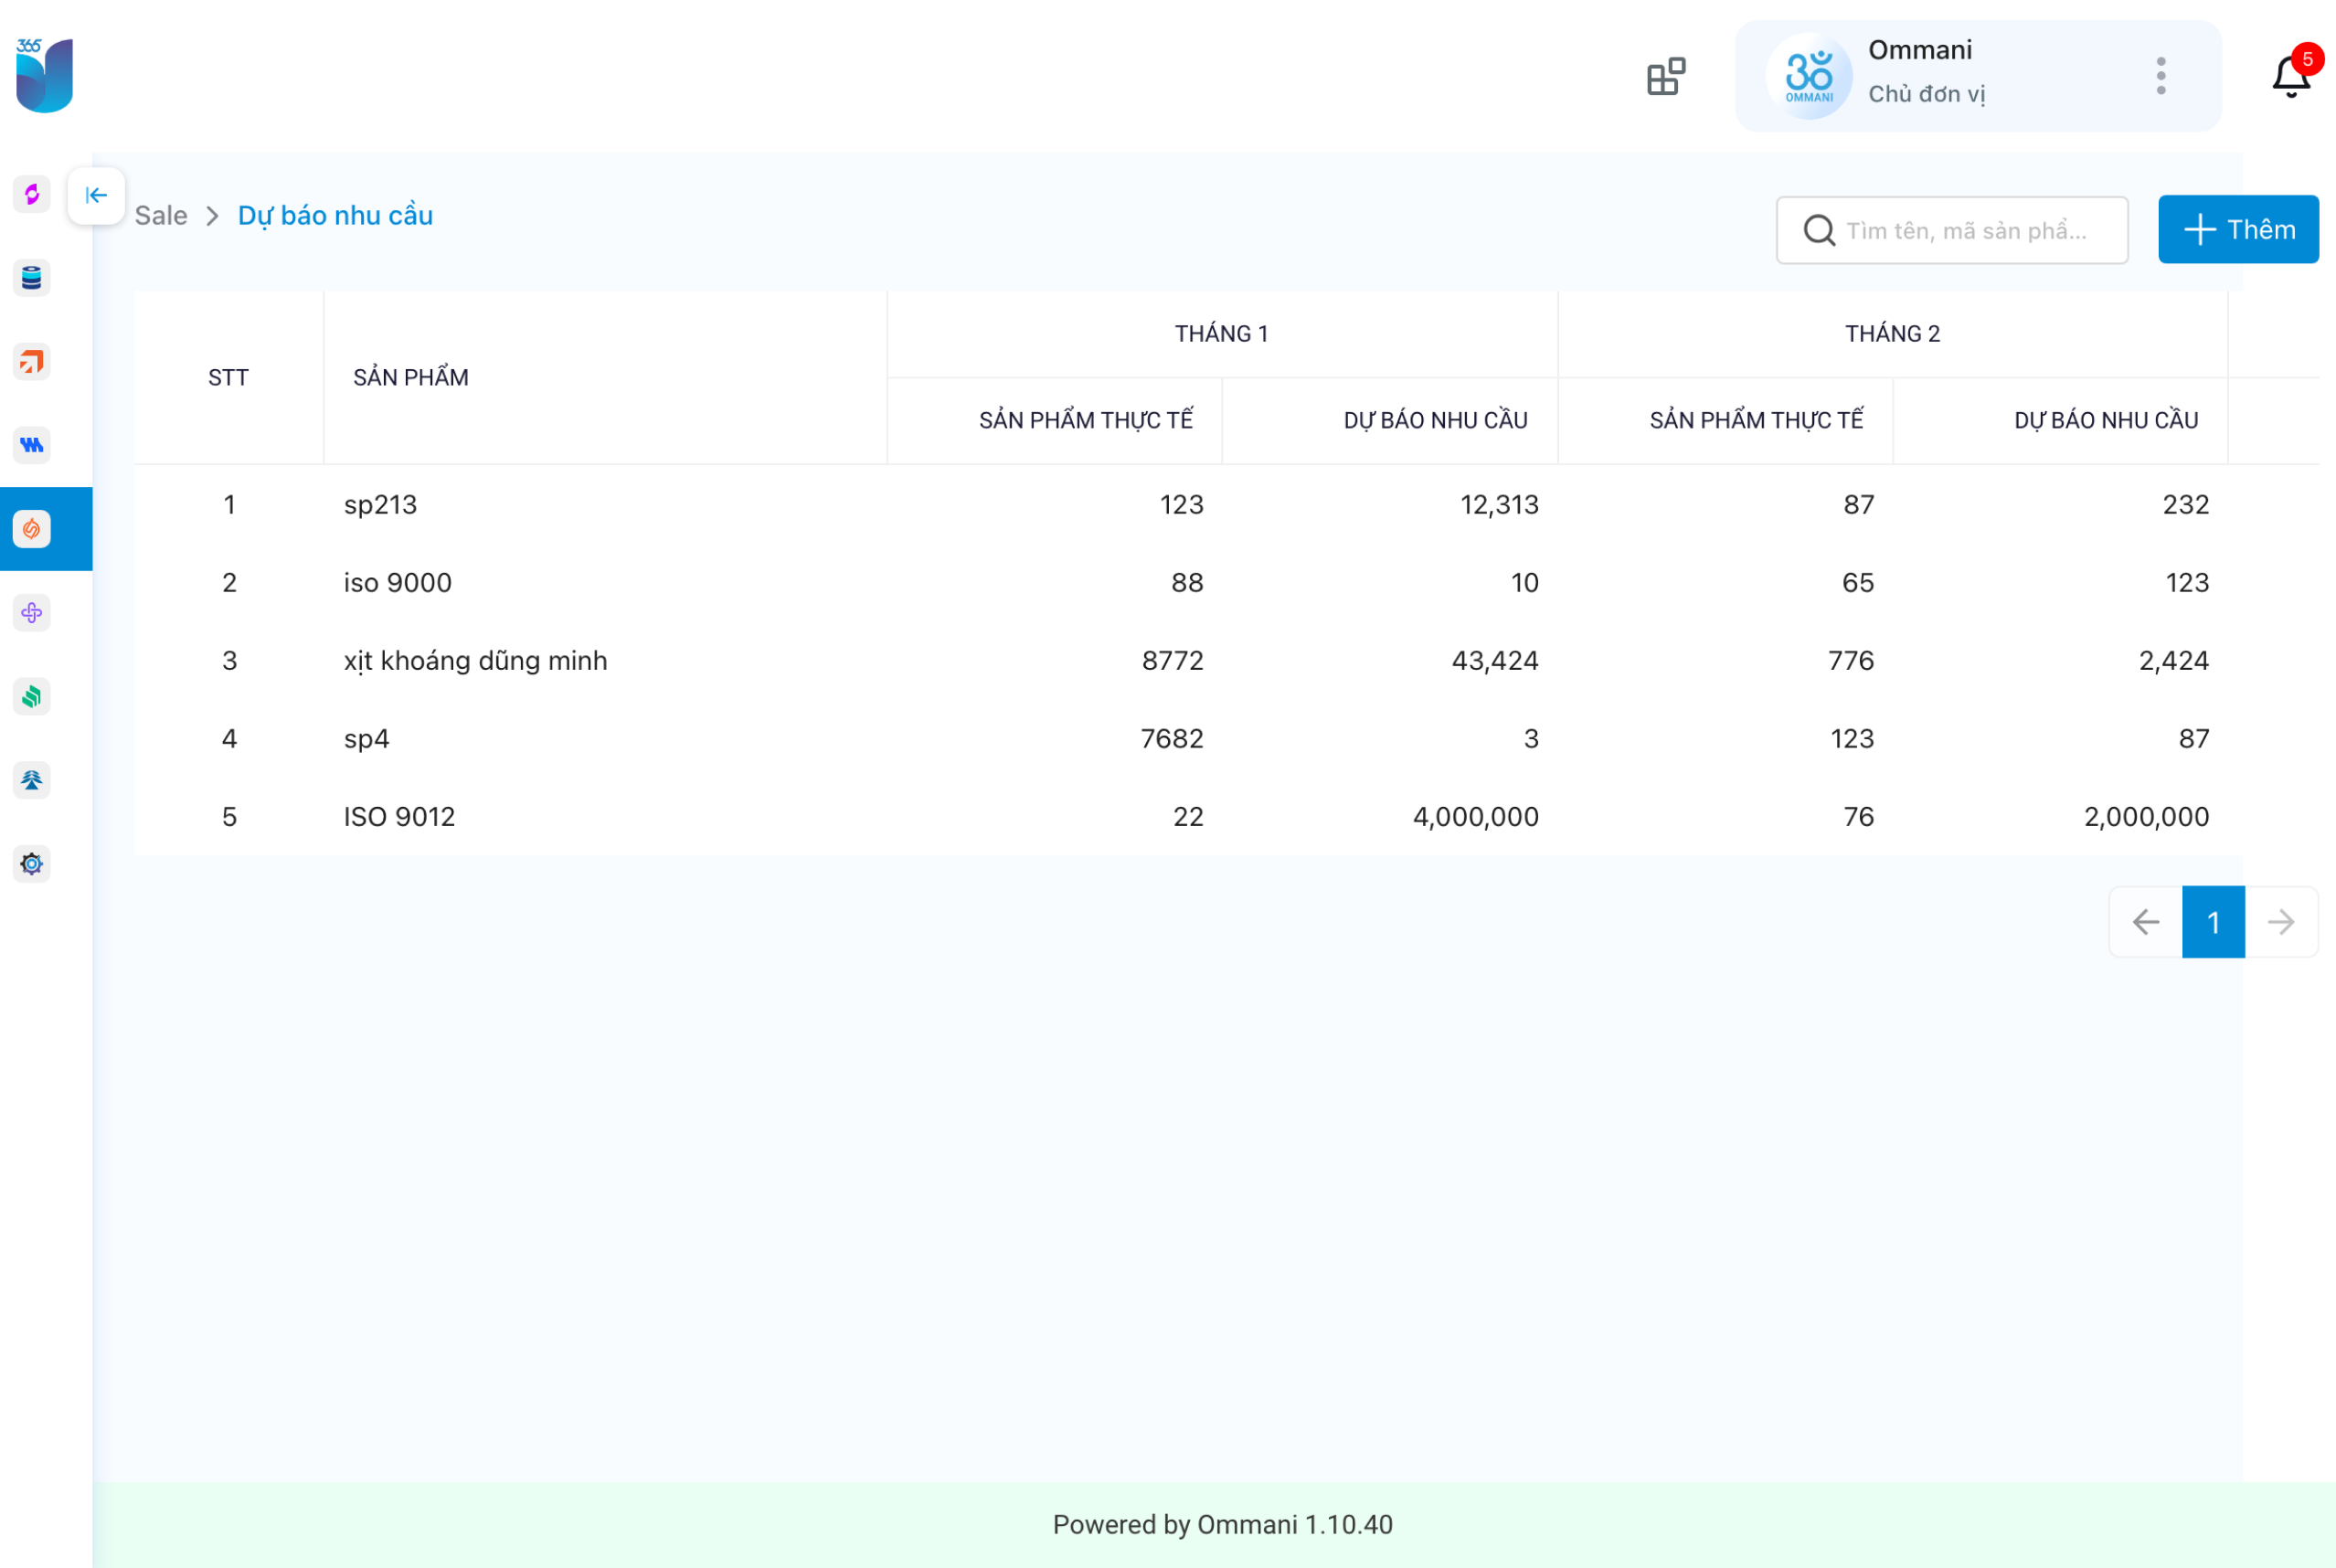Open the apps grid icon in header
Viewport: 2336px width, 1568px height.
coord(1665,77)
